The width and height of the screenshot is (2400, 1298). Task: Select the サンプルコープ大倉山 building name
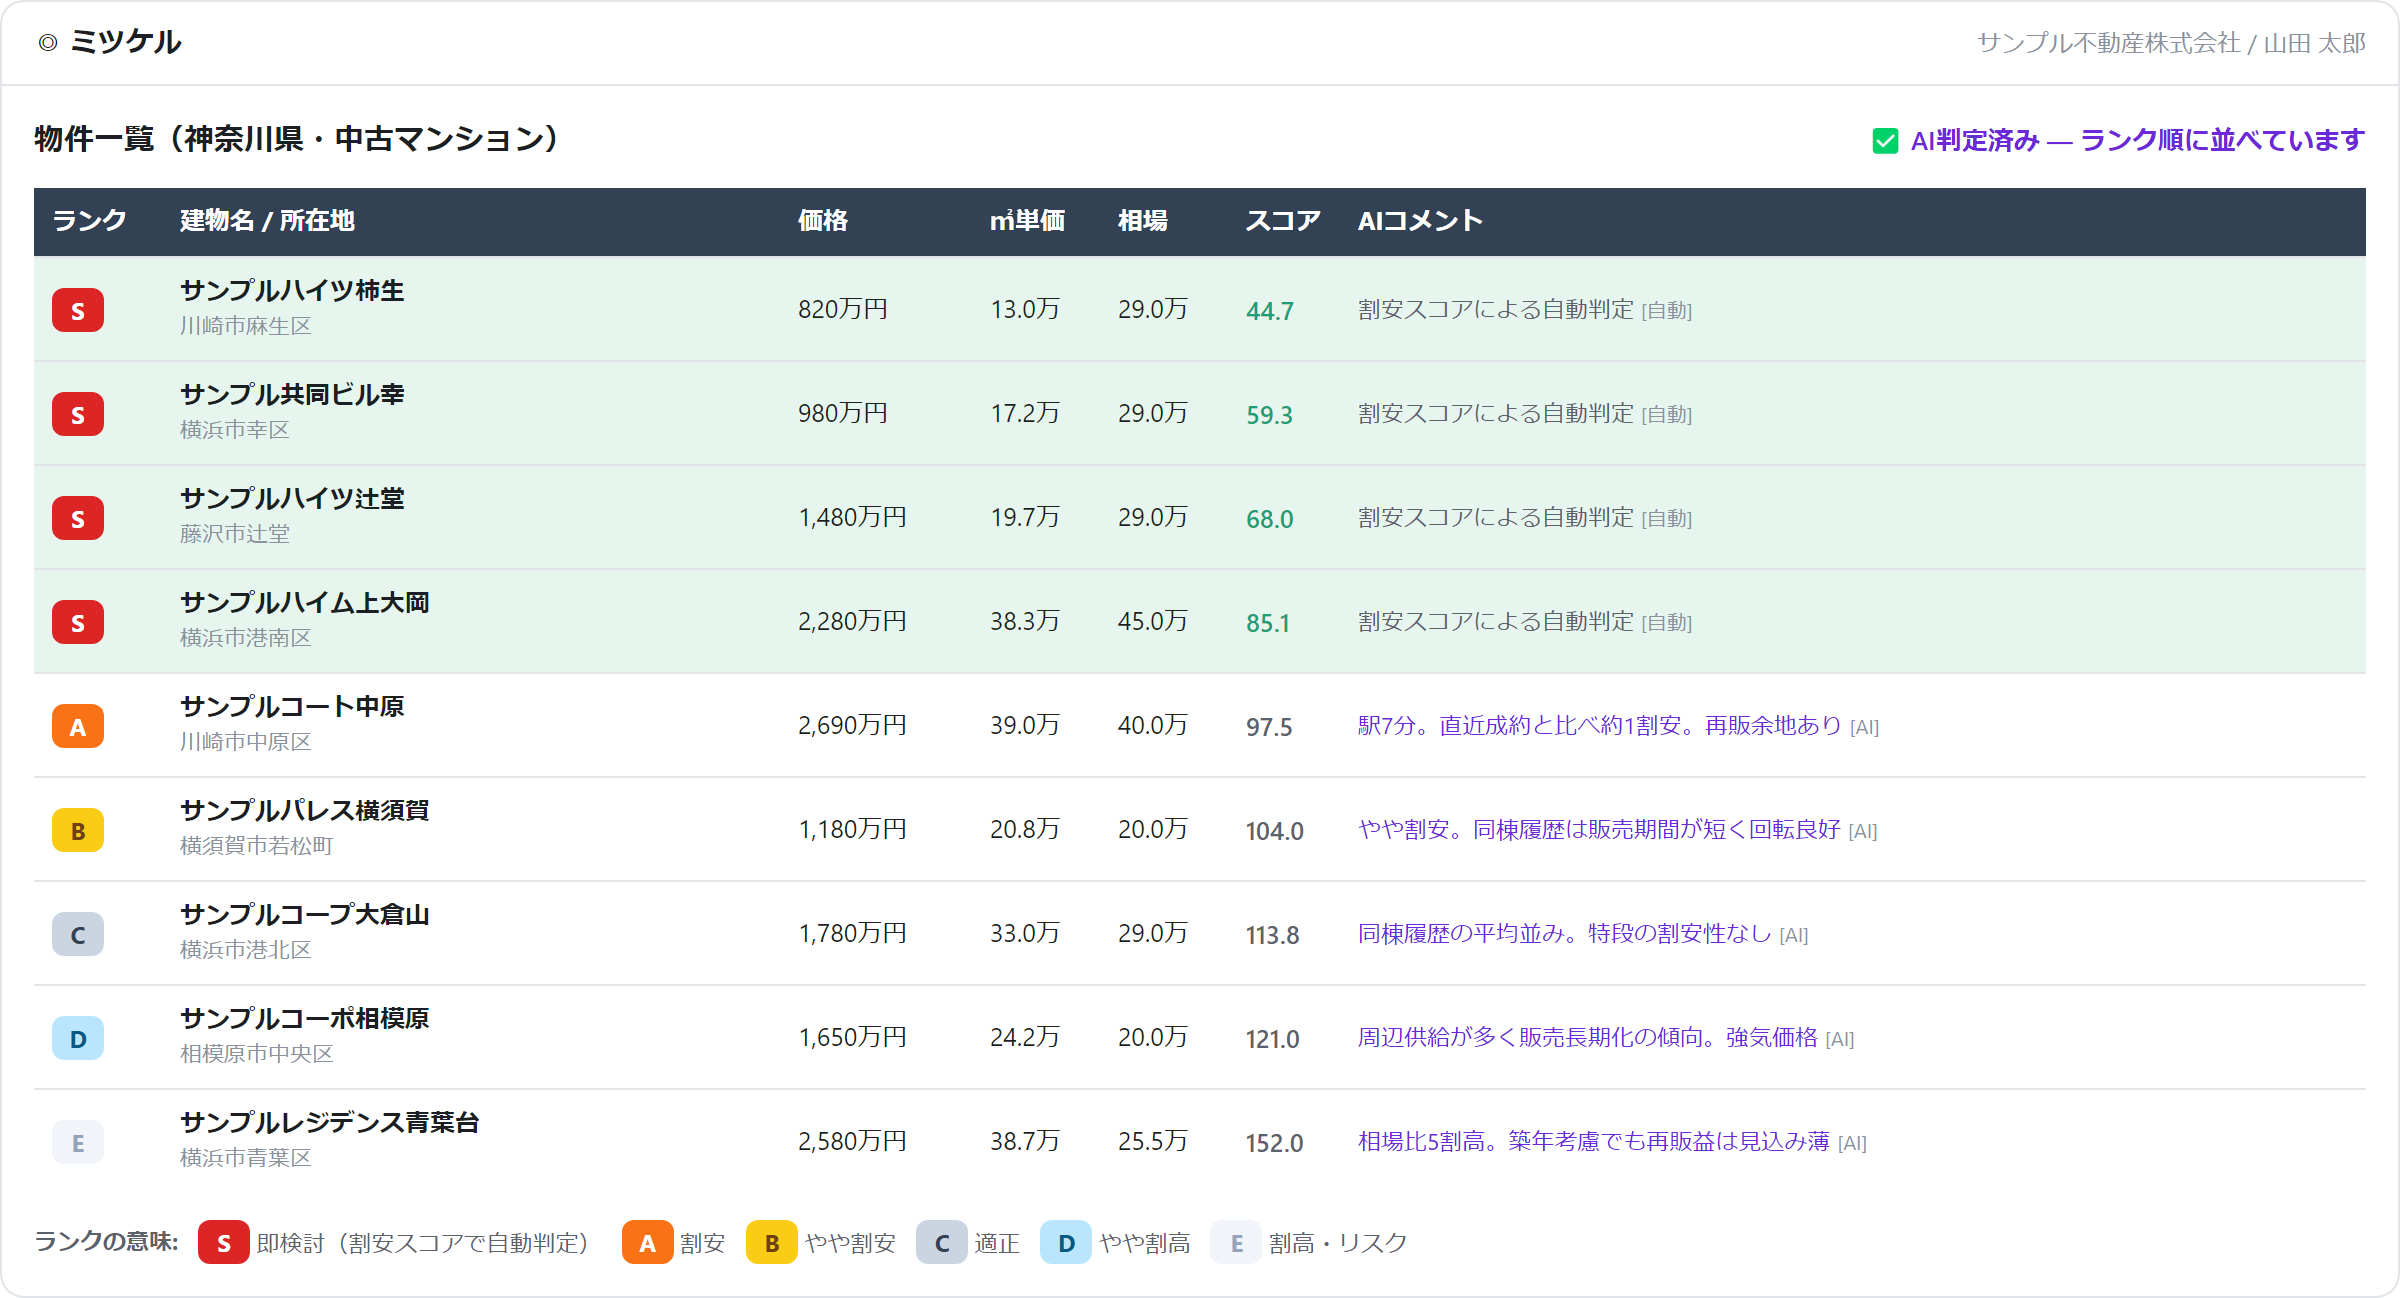tap(305, 915)
